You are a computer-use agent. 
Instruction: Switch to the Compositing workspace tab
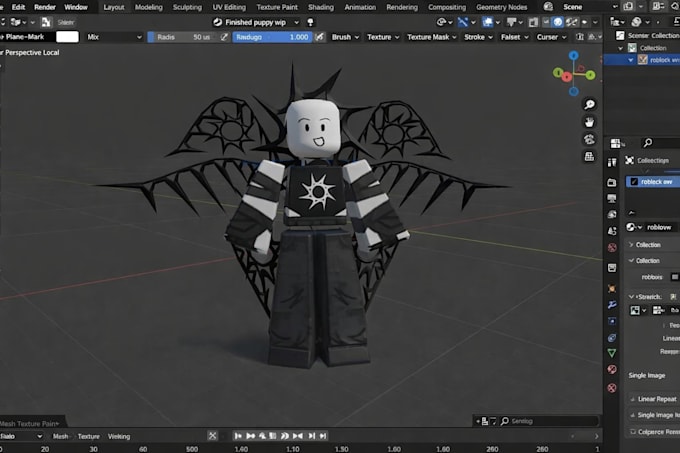tap(447, 7)
